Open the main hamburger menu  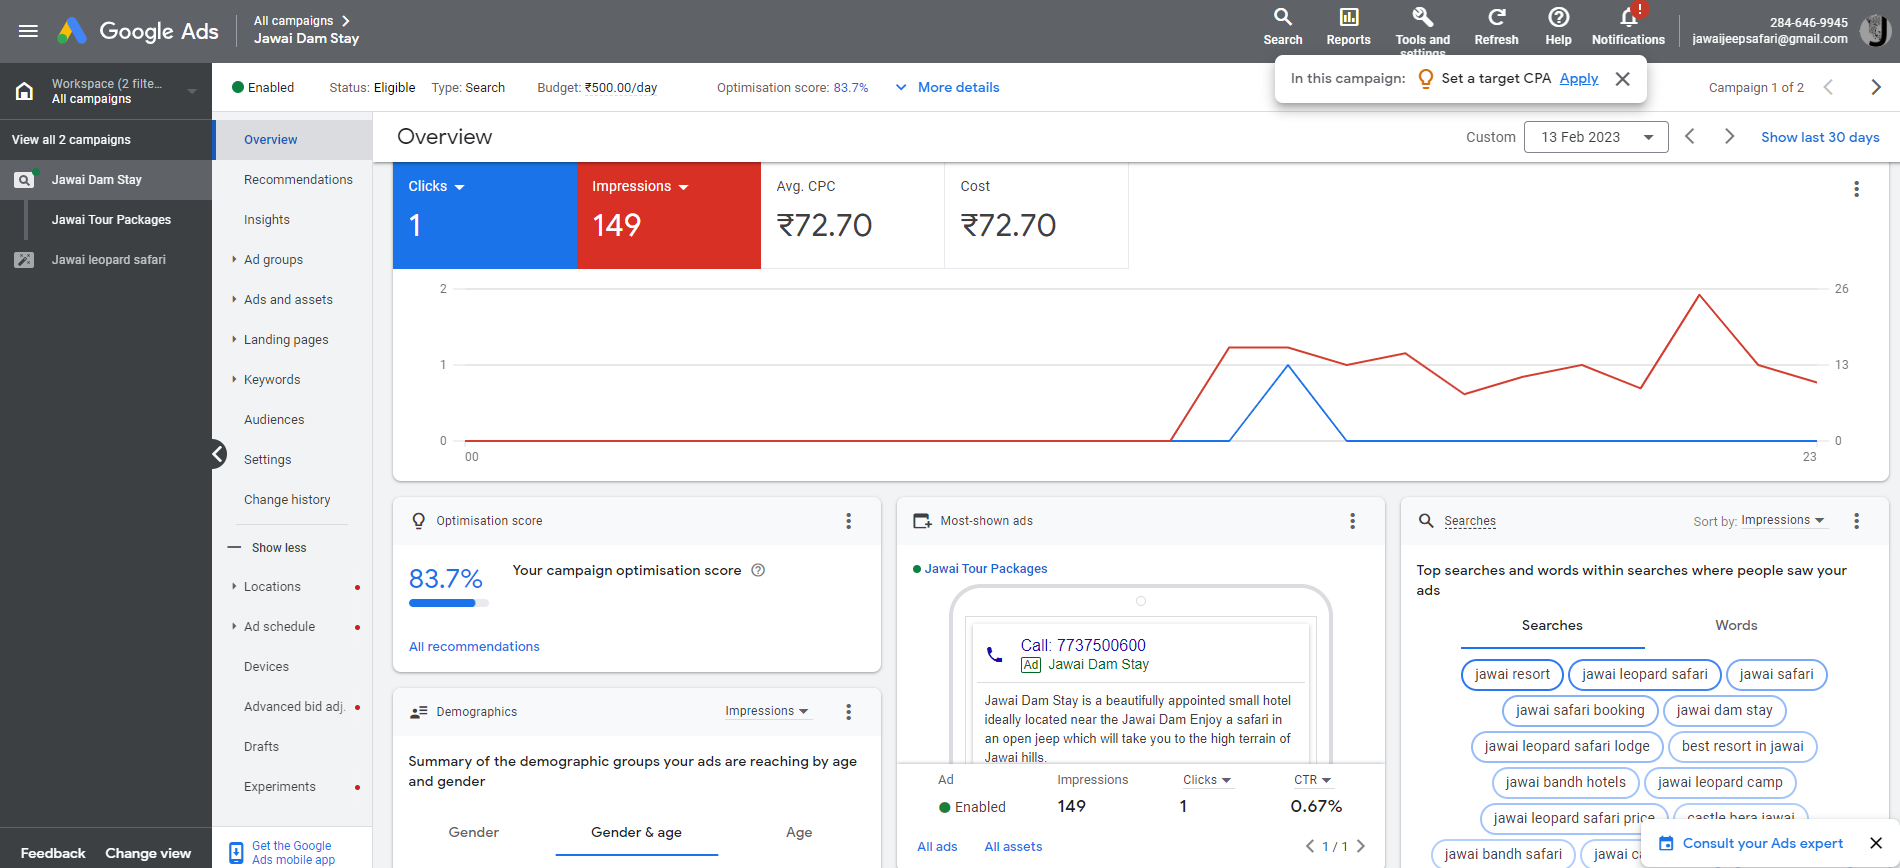pyautogui.click(x=28, y=31)
